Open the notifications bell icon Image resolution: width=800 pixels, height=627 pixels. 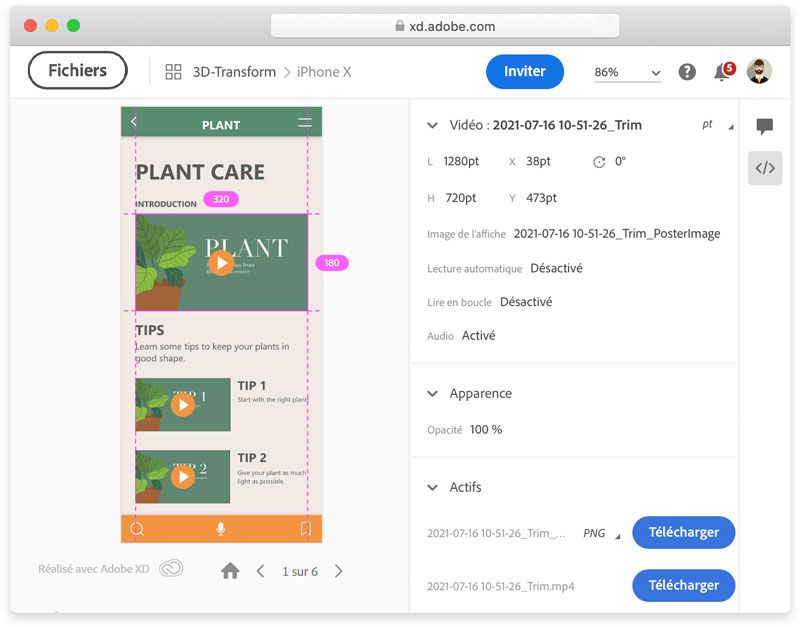click(x=722, y=71)
